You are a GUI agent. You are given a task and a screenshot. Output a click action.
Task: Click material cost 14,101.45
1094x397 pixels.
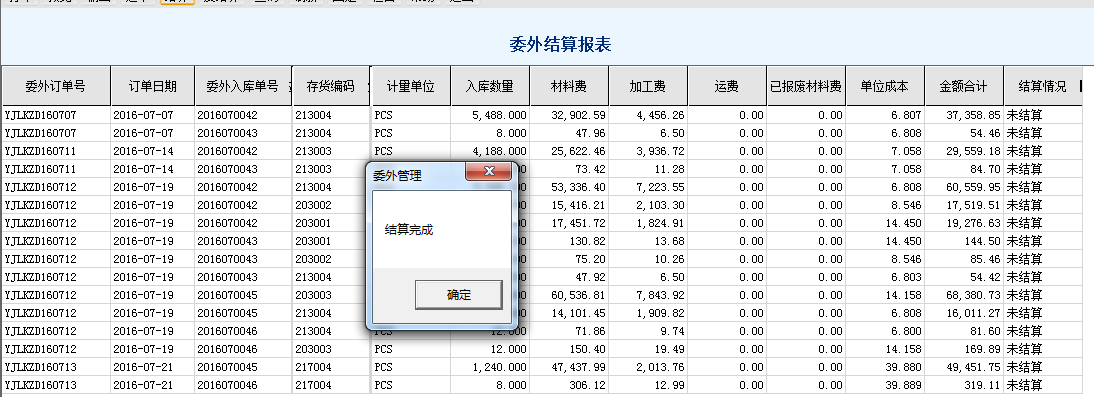click(x=569, y=313)
